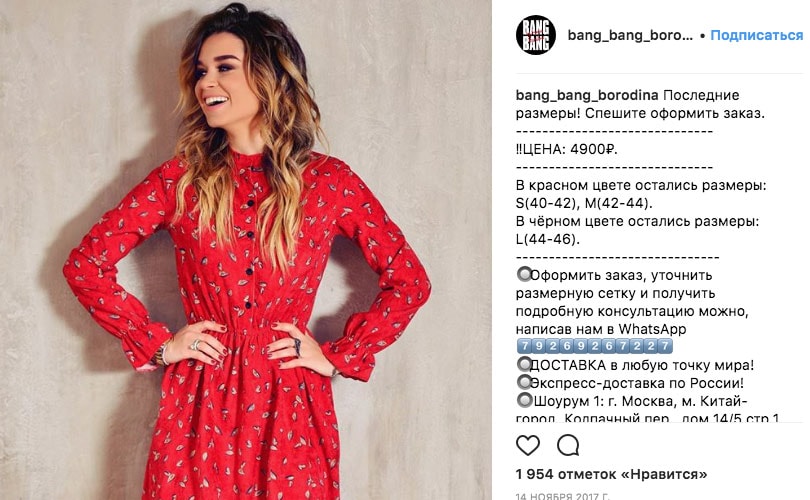Click round bullet emoji before 'Шоурум 1'
Screen dimensions: 810x500
pyautogui.click(x=524, y=400)
